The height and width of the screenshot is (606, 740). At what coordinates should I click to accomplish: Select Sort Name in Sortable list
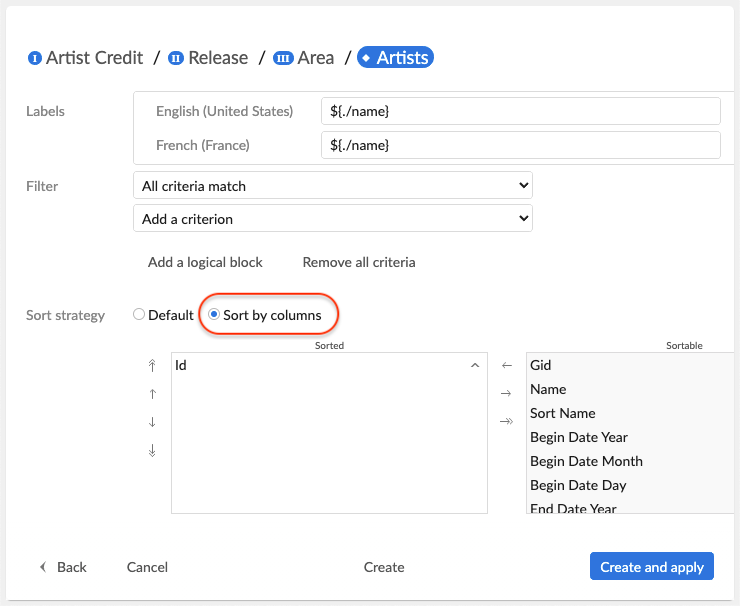(563, 413)
